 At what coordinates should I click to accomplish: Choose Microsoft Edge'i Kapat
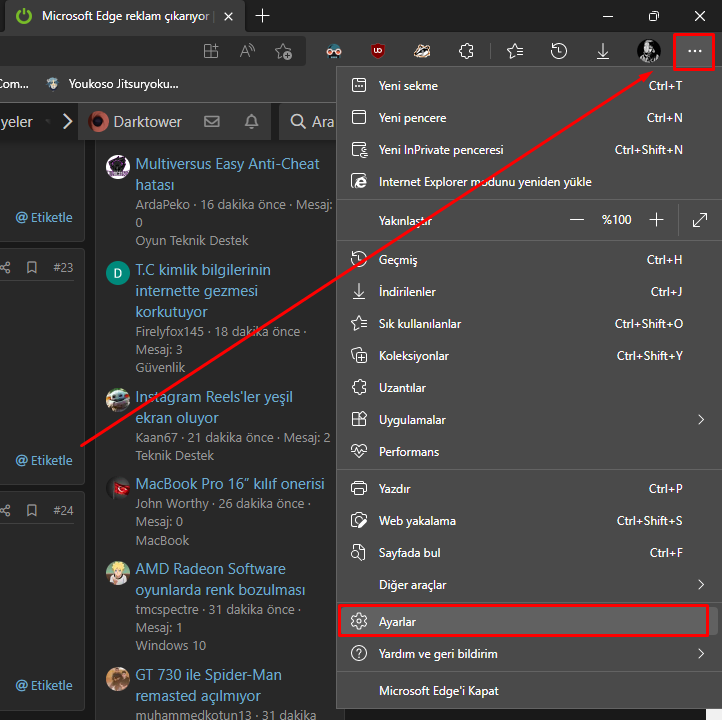click(x=529, y=691)
